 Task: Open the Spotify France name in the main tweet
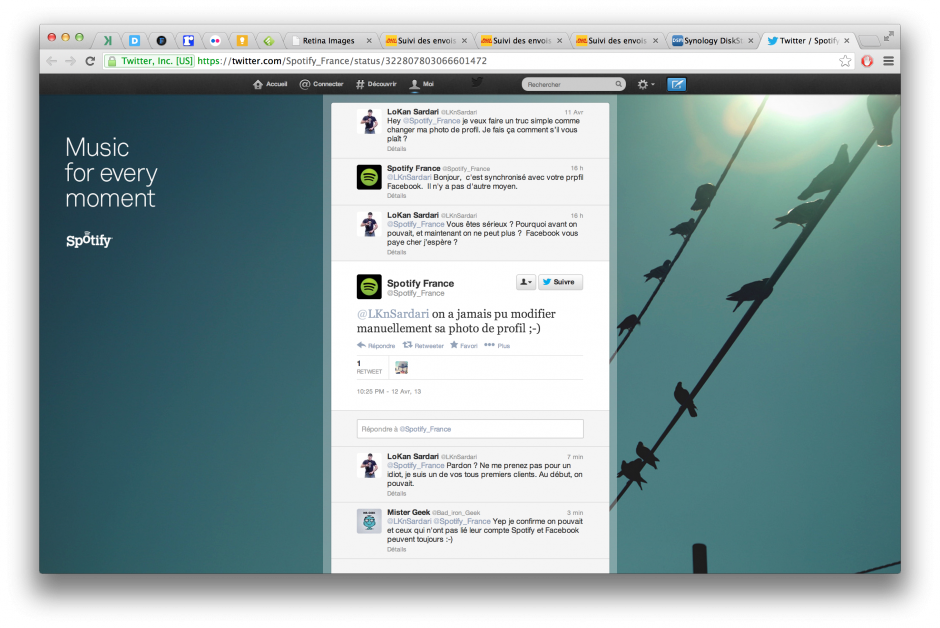(x=420, y=283)
